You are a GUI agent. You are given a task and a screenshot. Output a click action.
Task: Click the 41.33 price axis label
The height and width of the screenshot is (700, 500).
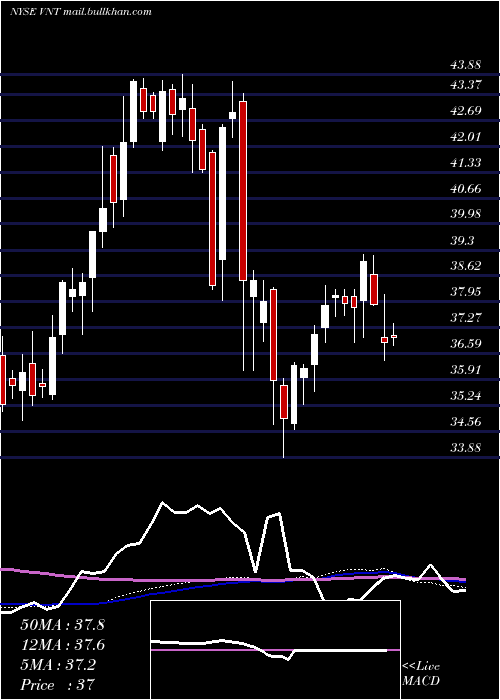466,162
